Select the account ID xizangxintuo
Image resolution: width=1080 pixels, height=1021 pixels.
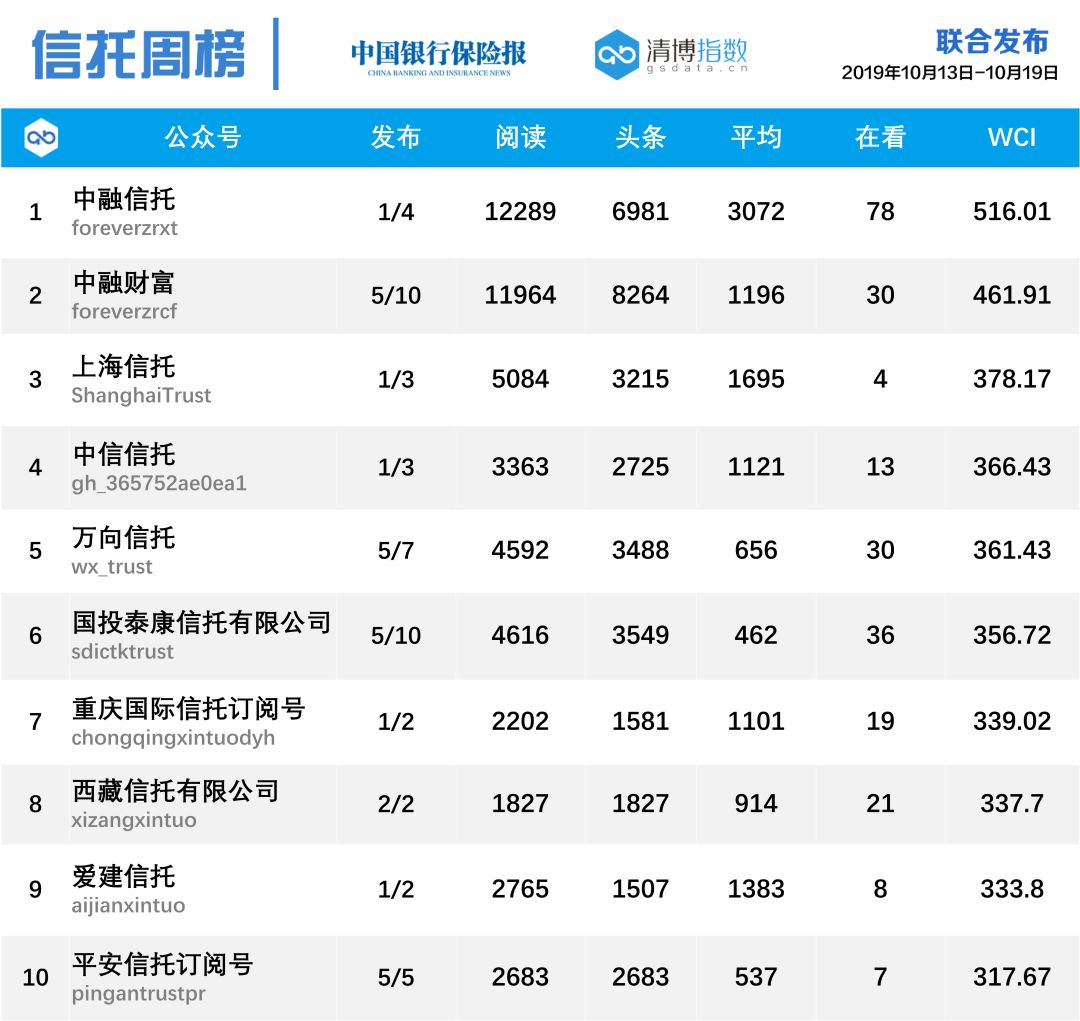134,820
